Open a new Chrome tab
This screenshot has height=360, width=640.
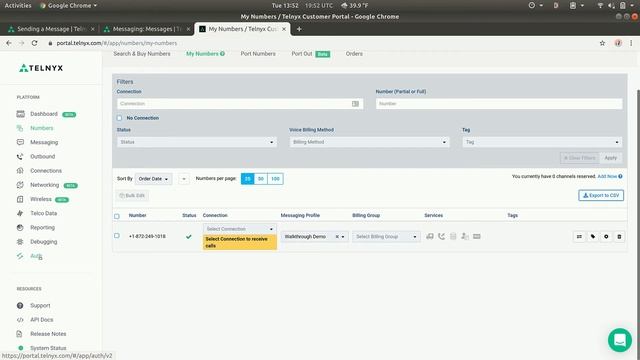point(299,29)
